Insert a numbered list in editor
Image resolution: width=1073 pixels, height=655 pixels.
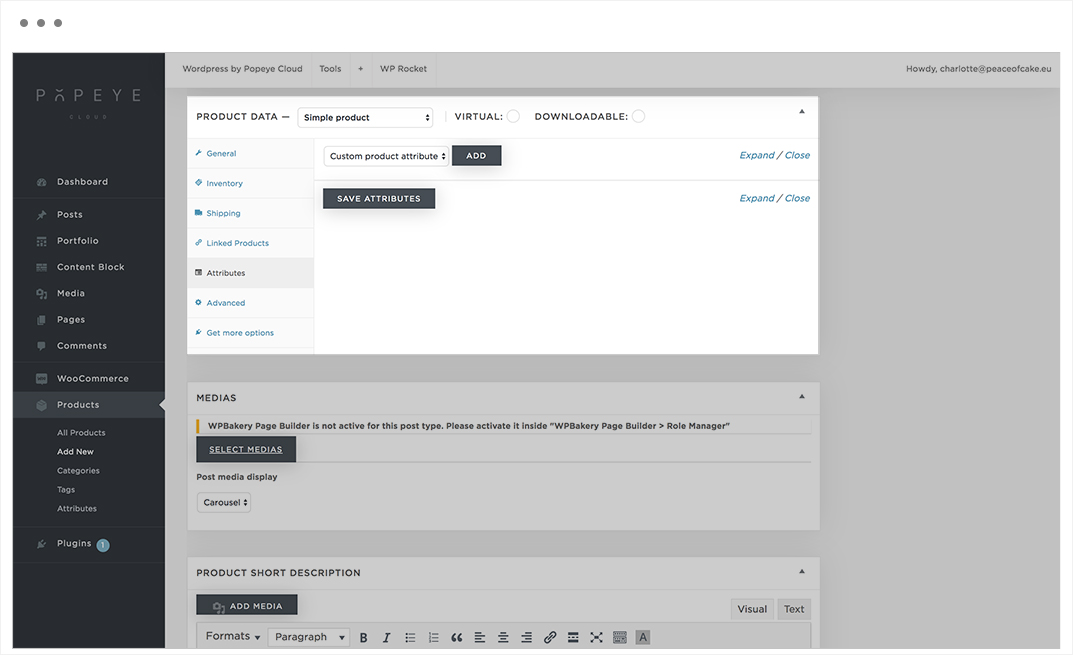click(x=433, y=638)
